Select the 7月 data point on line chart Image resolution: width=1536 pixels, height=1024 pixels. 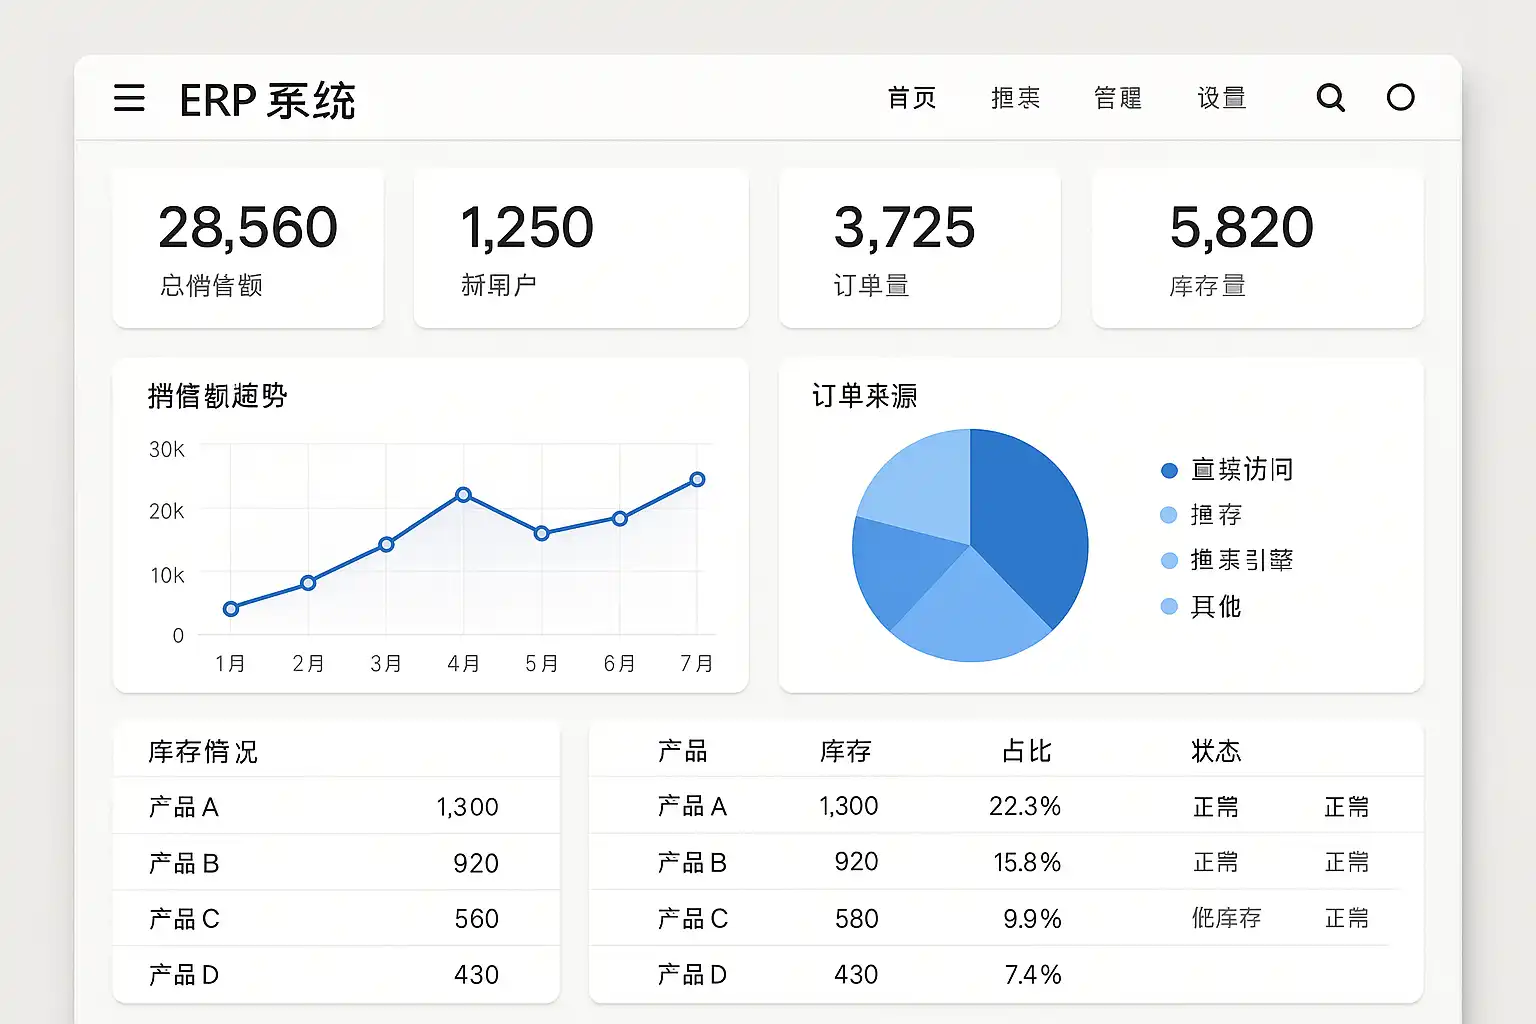[x=697, y=480]
